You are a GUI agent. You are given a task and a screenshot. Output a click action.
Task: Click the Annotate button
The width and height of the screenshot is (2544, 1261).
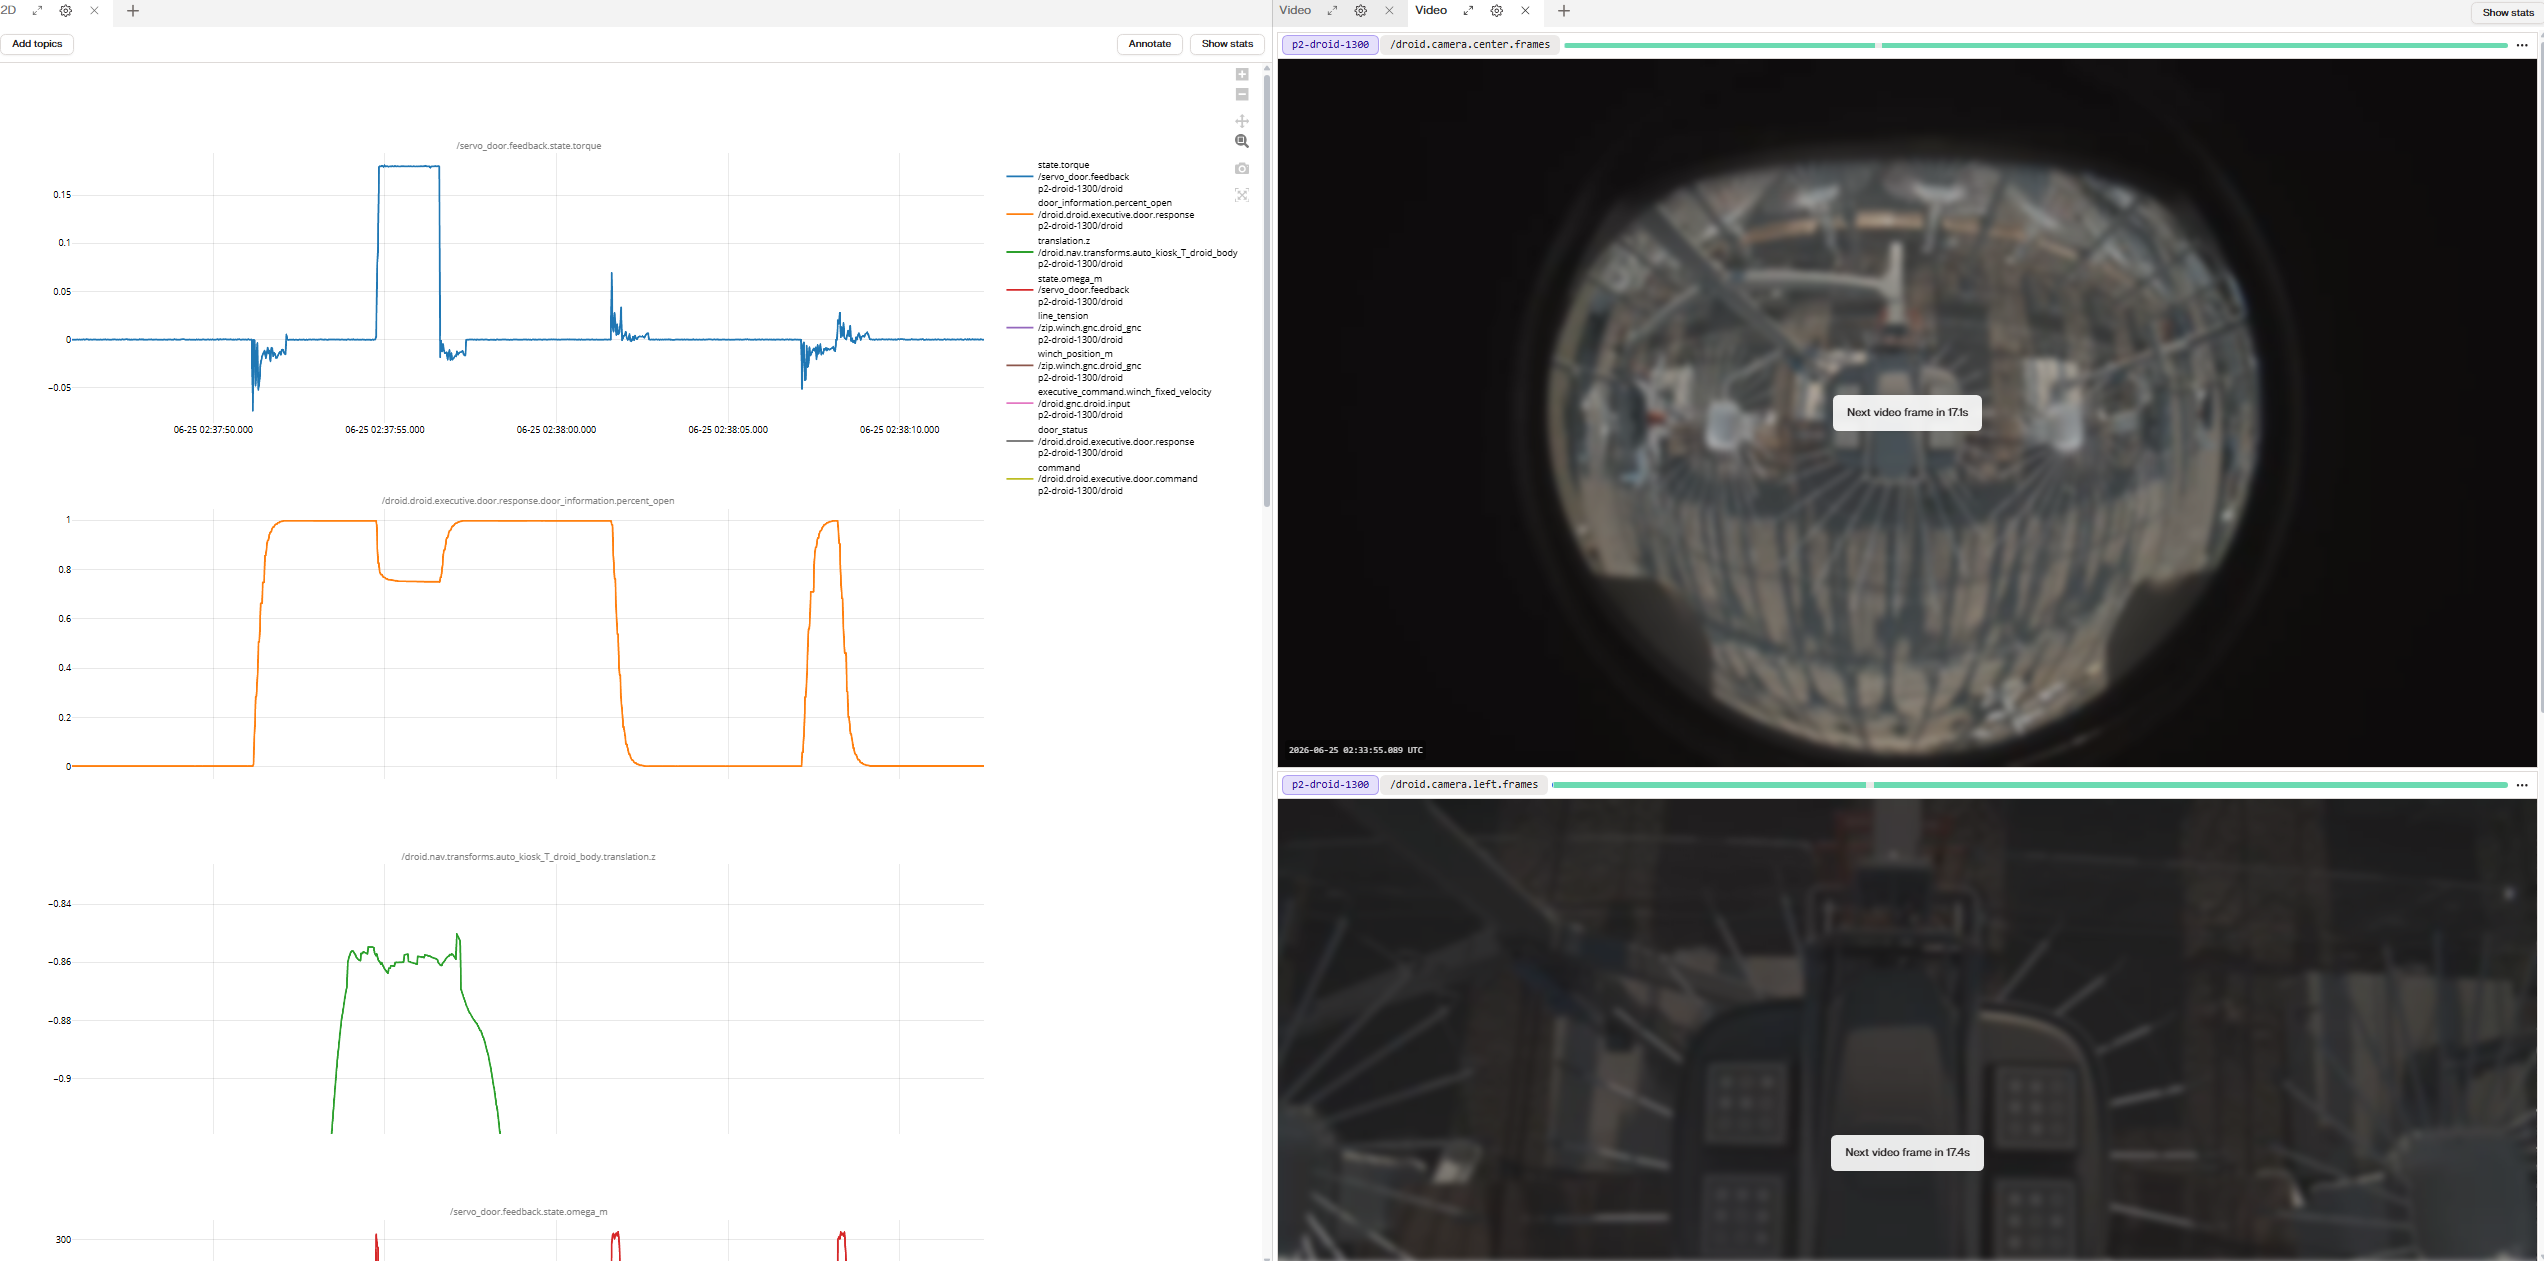point(1150,44)
